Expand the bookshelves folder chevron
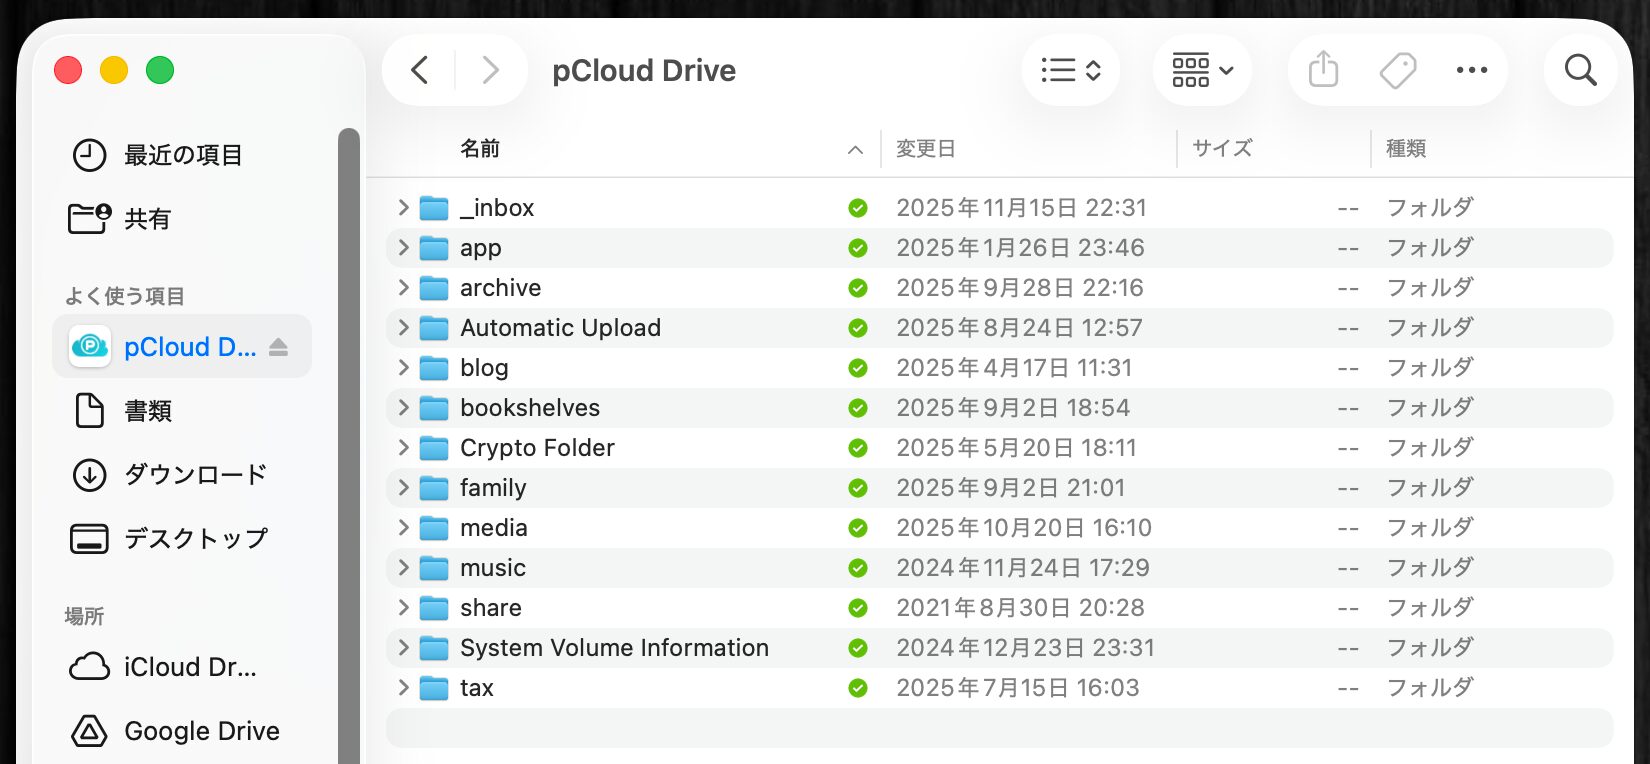This screenshot has width=1650, height=764. point(403,408)
